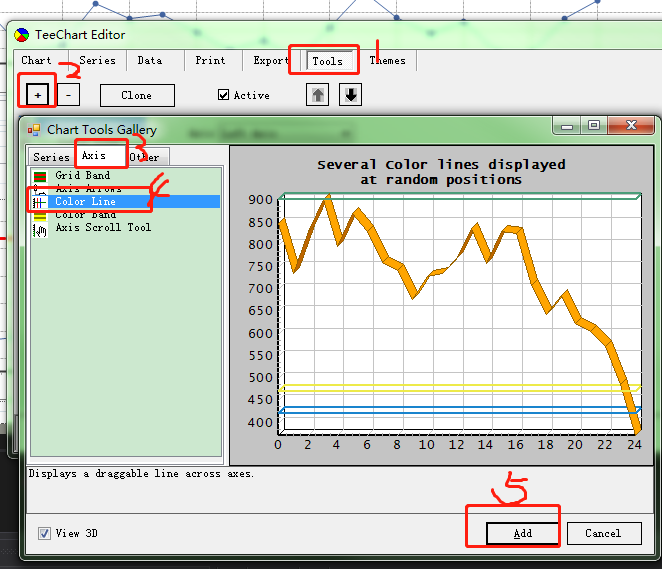Select the Series tab in Tools Gallery

51,157
